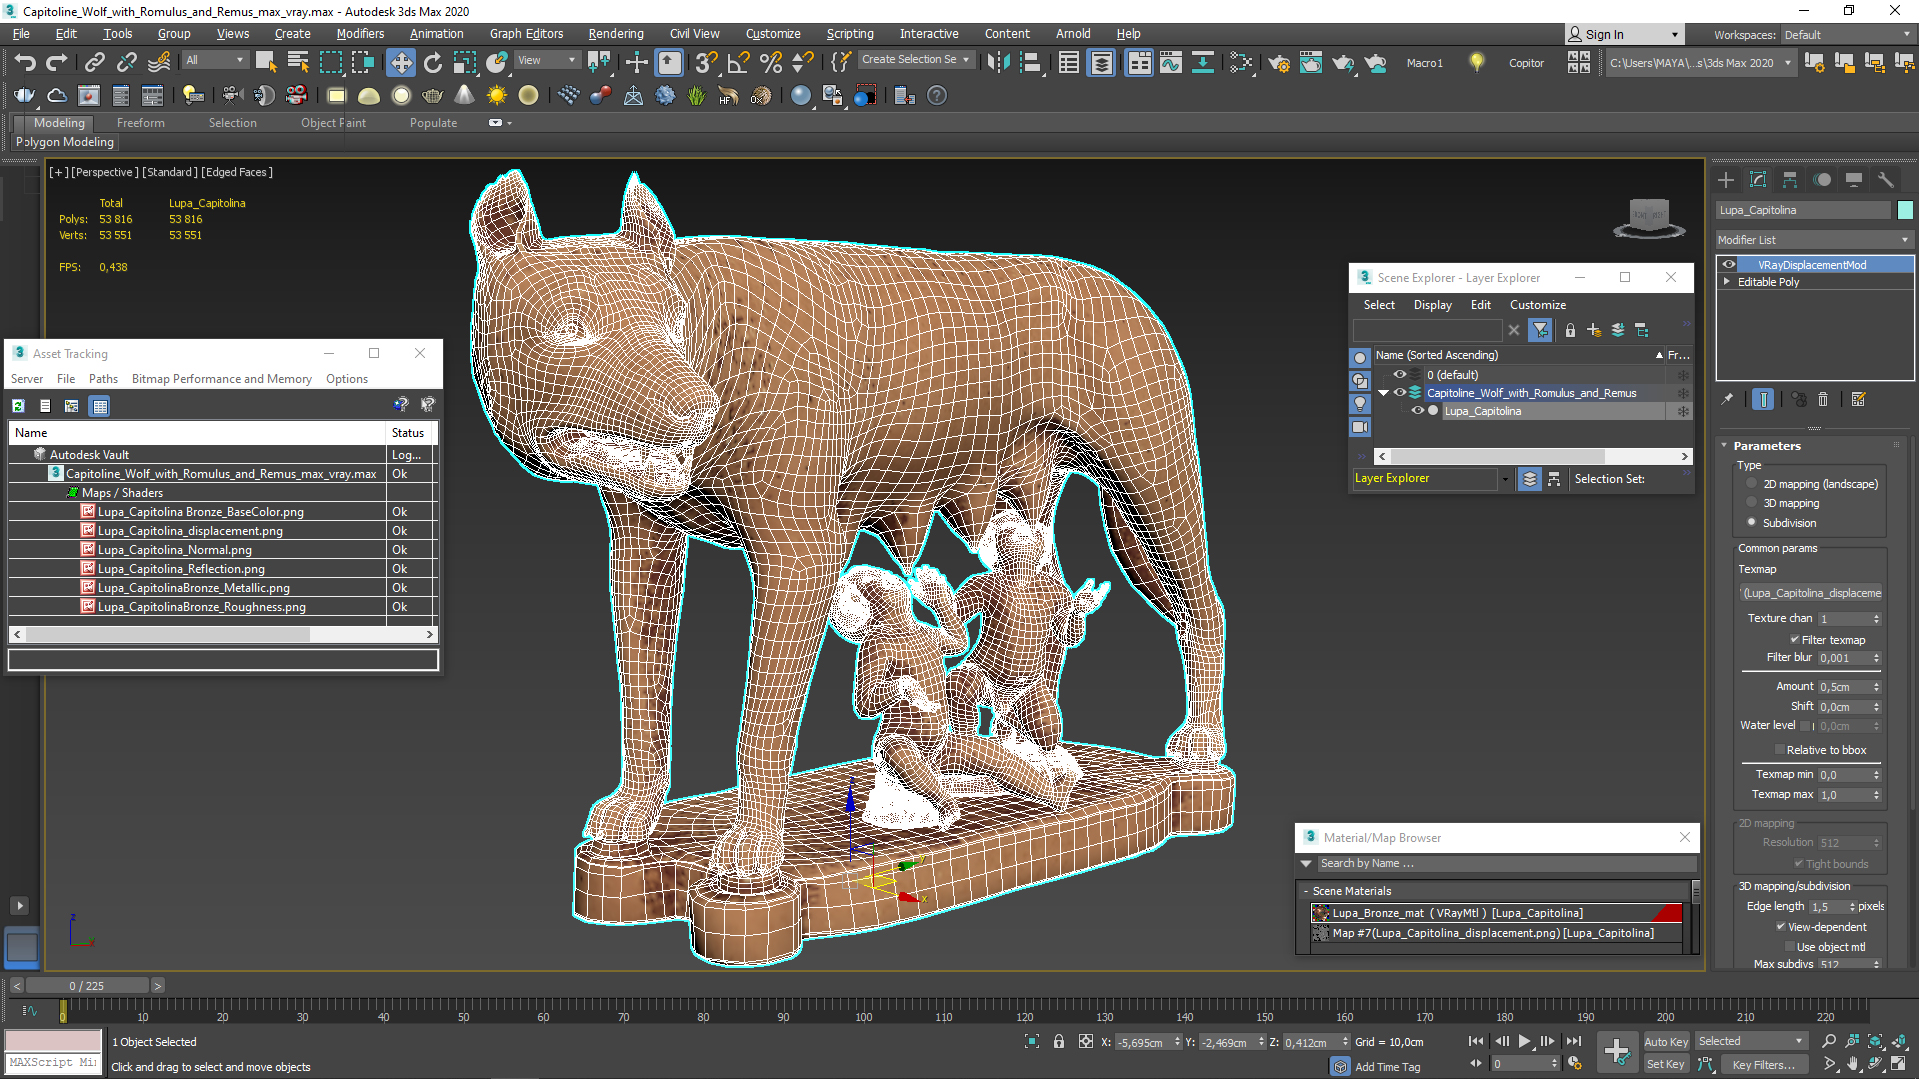Click the time slider 0 / 225 handle
Image resolution: width=1920 pixels, height=1080 pixels.
click(86, 986)
